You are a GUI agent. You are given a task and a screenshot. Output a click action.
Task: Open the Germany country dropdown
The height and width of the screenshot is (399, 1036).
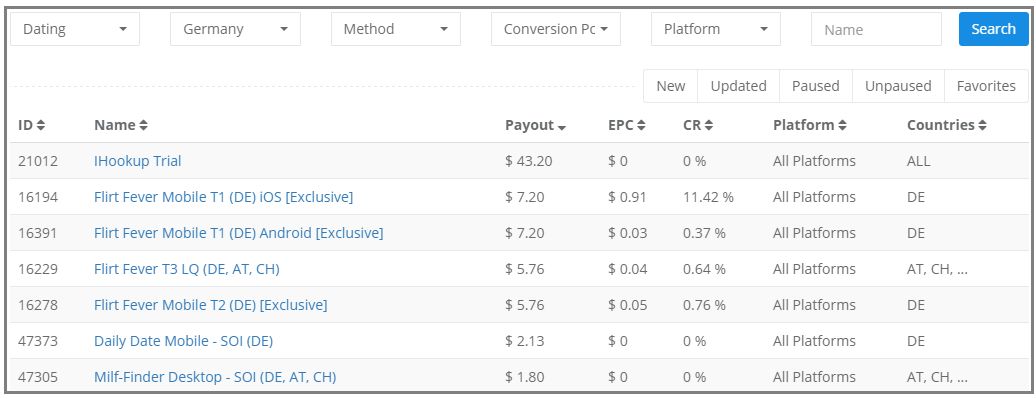235,29
